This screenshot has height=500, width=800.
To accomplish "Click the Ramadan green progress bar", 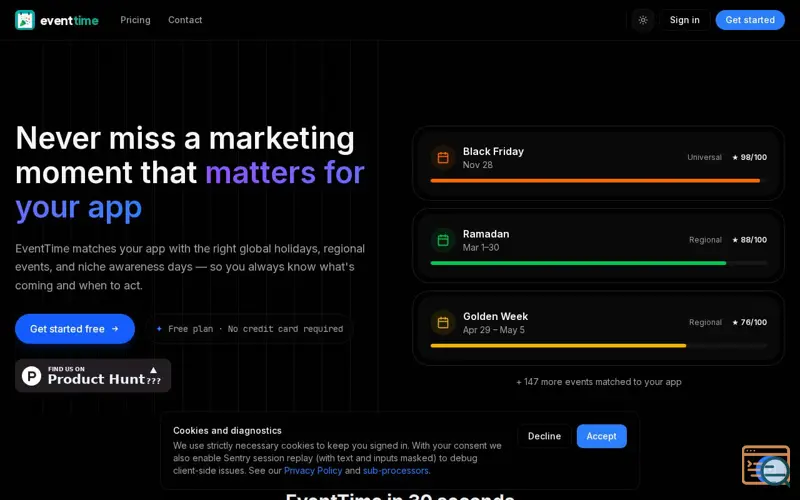I will point(579,263).
